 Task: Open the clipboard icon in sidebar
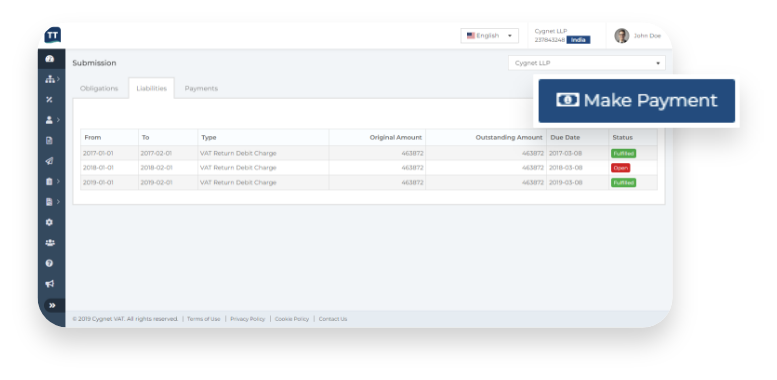pos(49,181)
